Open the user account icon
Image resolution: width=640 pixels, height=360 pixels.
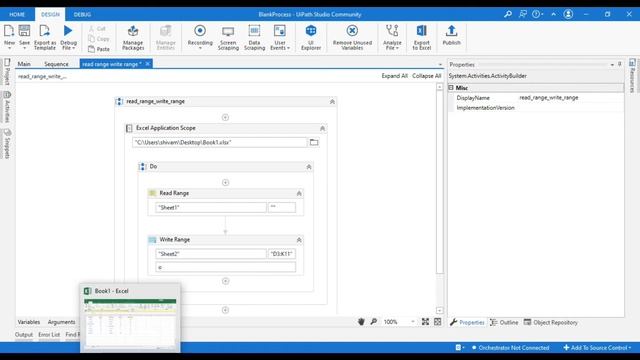click(568, 14)
